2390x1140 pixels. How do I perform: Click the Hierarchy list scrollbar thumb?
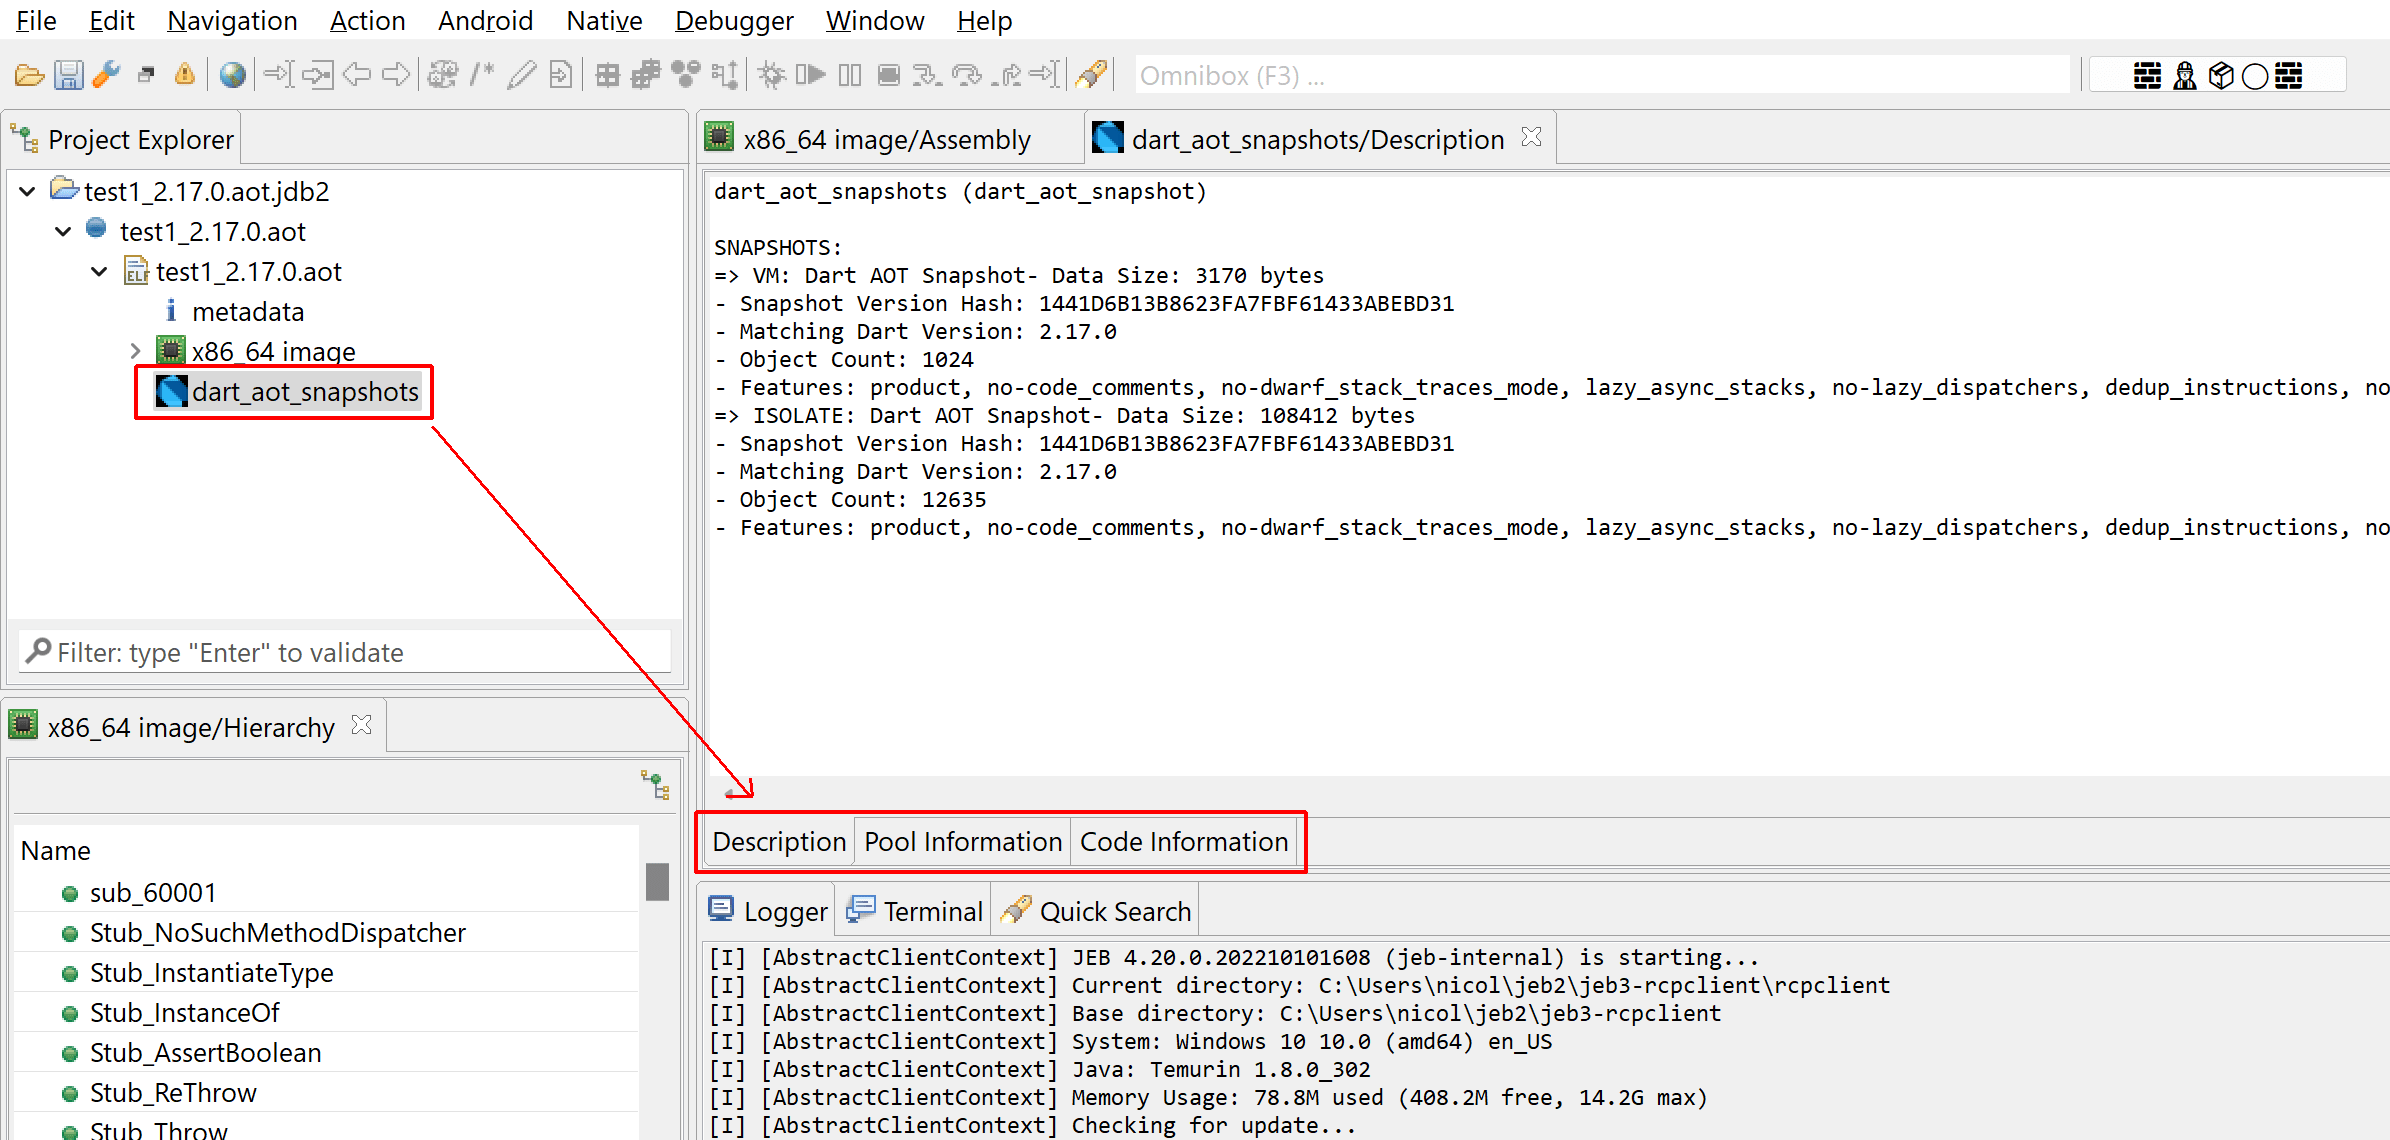pyautogui.click(x=657, y=882)
